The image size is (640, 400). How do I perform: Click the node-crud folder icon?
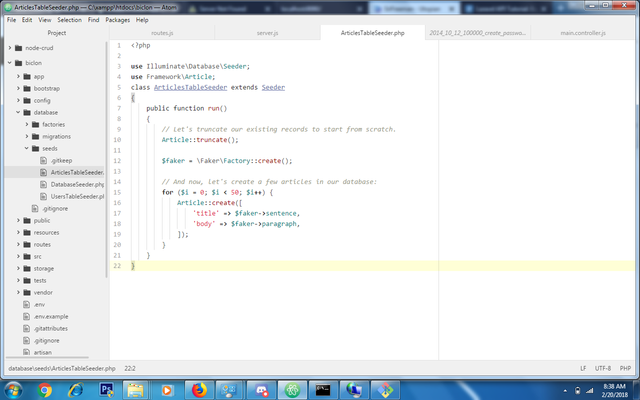[x=18, y=48]
